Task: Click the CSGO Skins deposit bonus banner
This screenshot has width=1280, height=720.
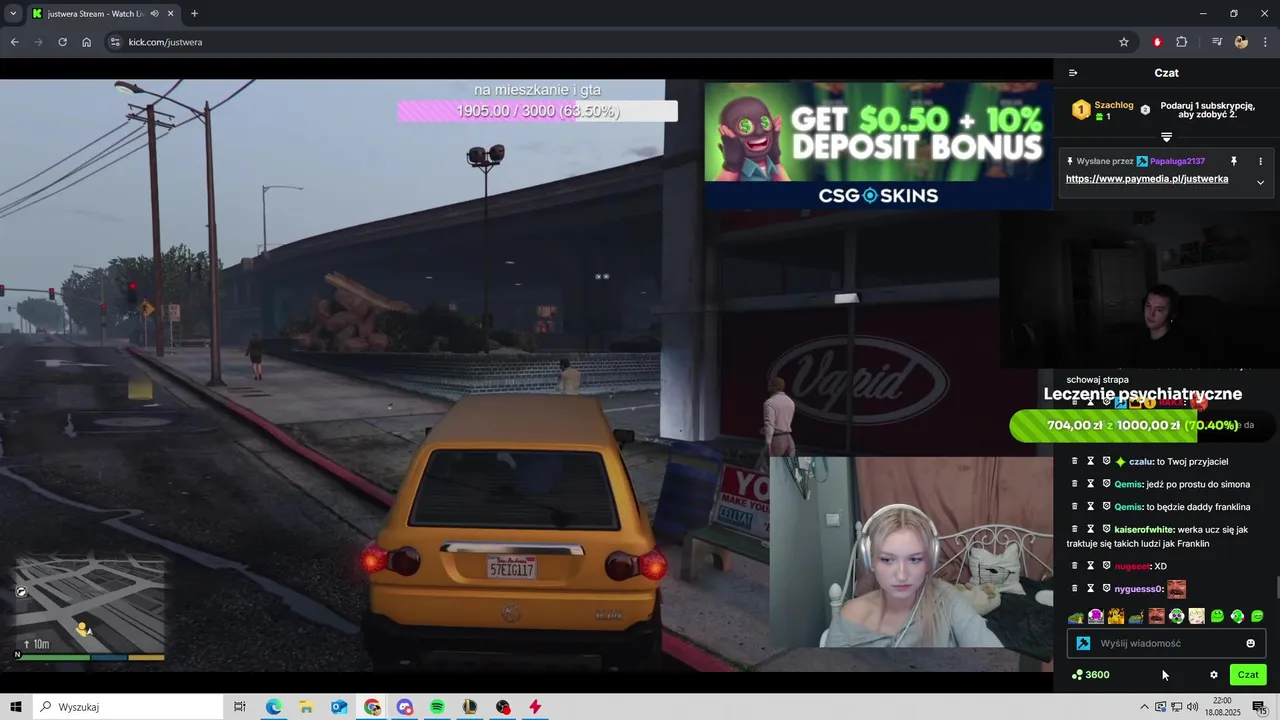Action: tap(877, 146)
